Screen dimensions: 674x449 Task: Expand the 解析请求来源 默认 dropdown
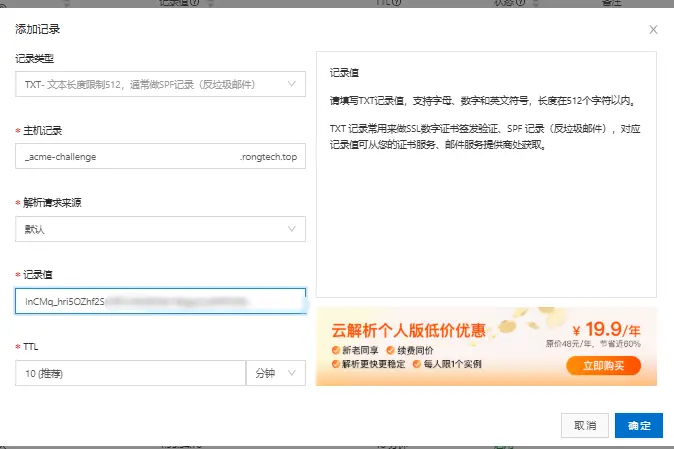click(150, 229)
